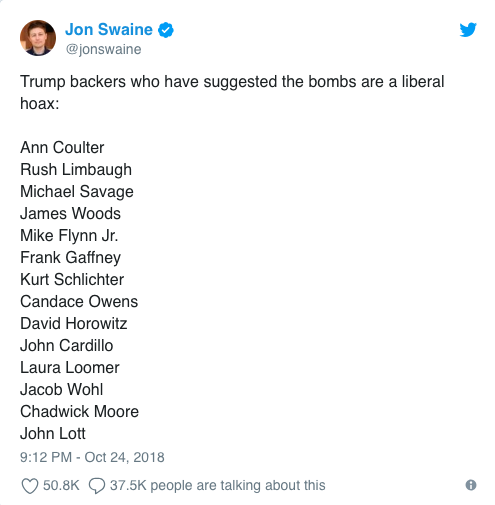
Task: Click the name John Lott
Action: [x=53, y=433]
